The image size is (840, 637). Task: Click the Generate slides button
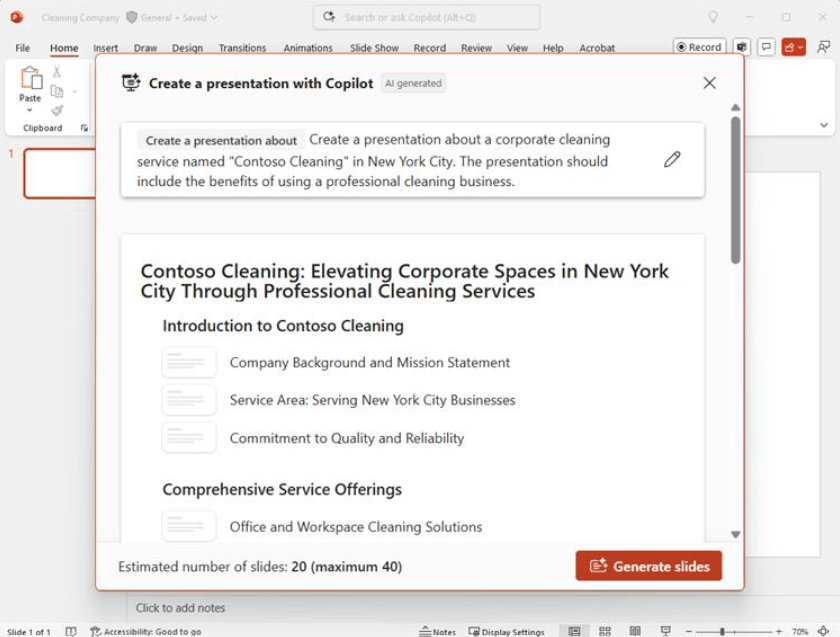pos(649,566)
